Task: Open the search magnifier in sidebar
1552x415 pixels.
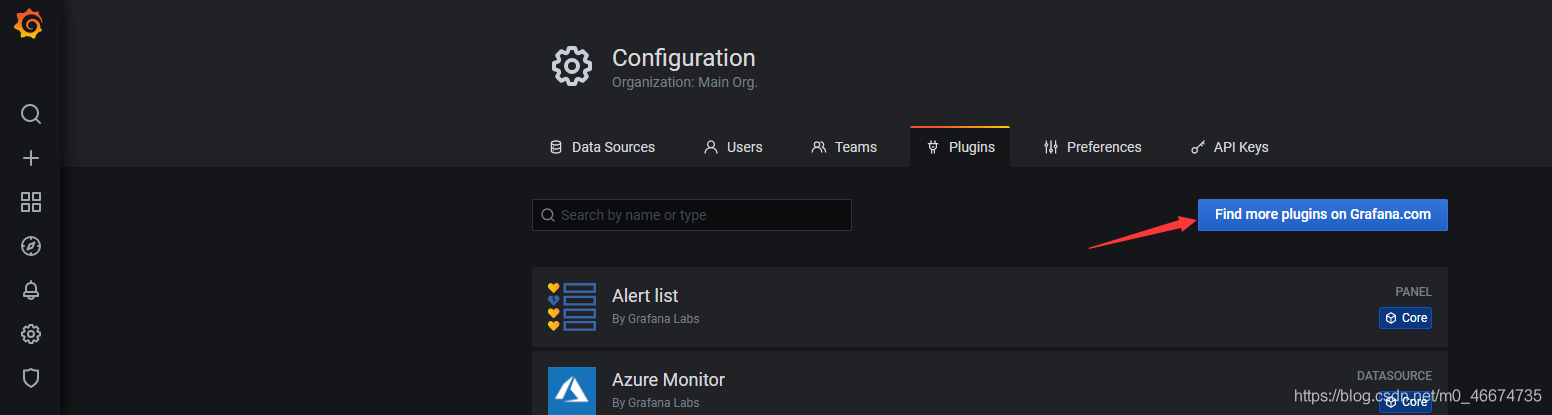Action: [x=31, y=114]
